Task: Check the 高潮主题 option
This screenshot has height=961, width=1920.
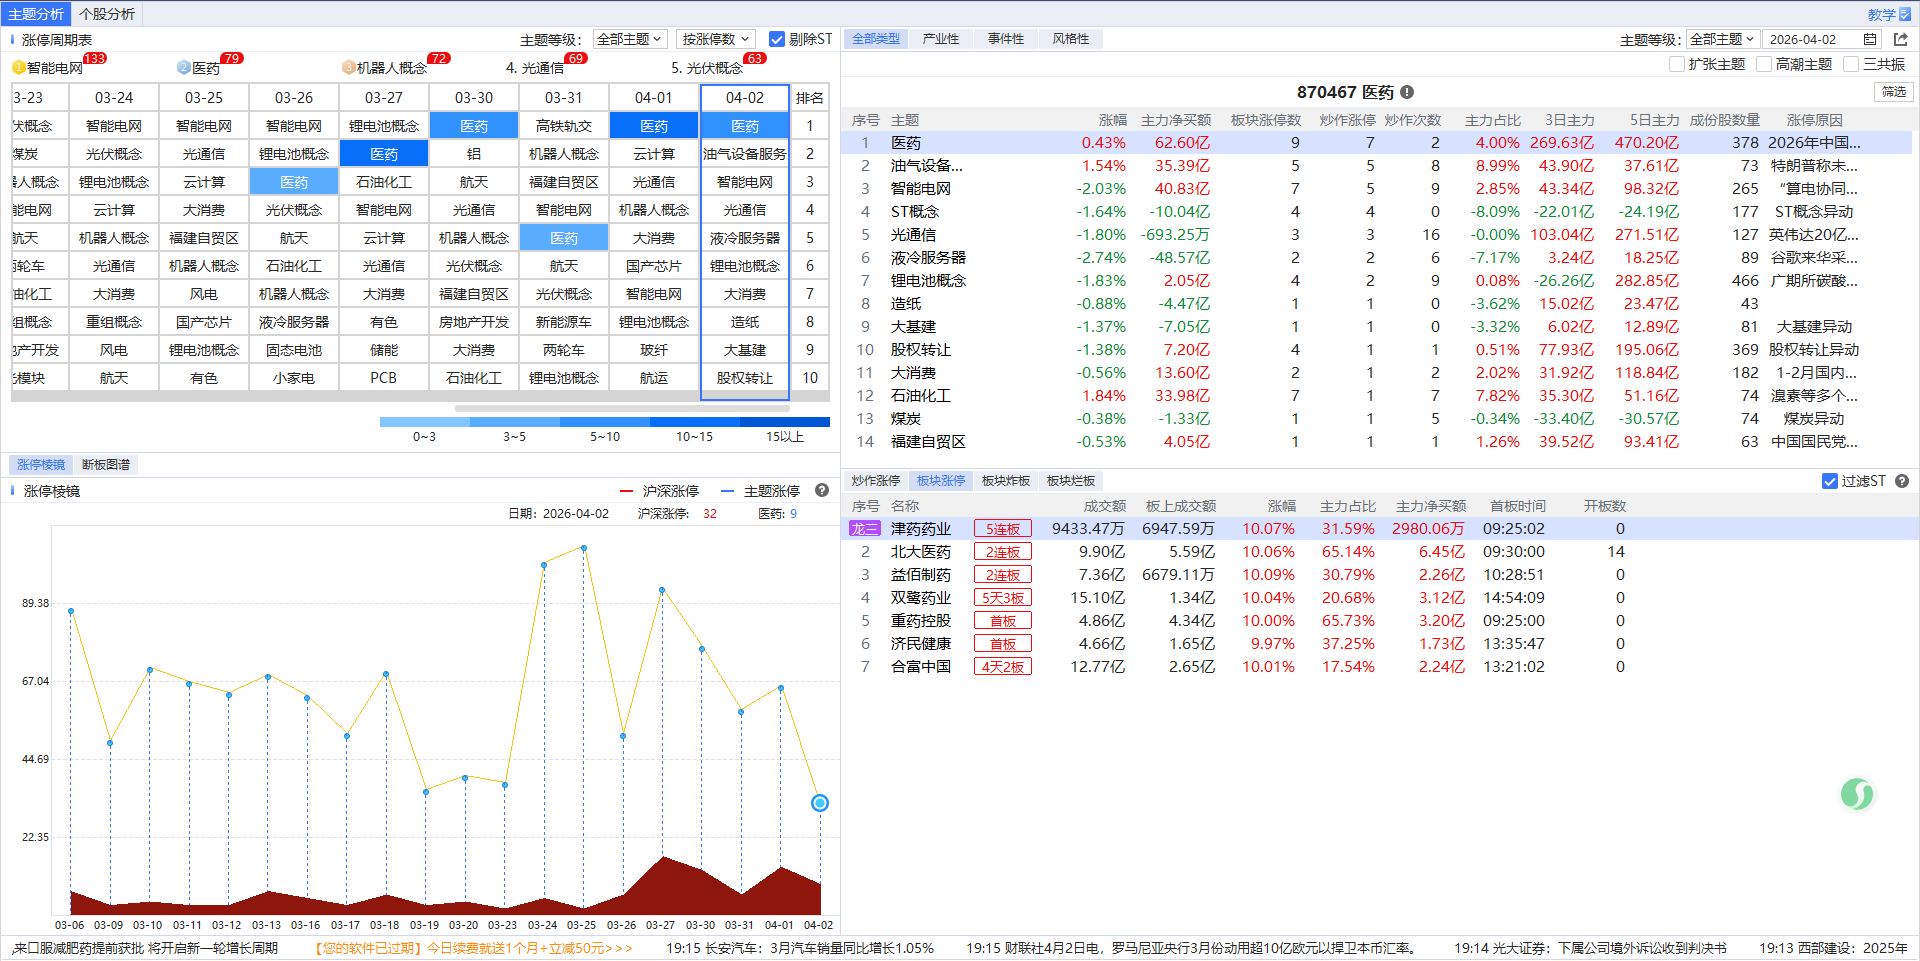Action: pyautogui.click(x=1764, y=65)
